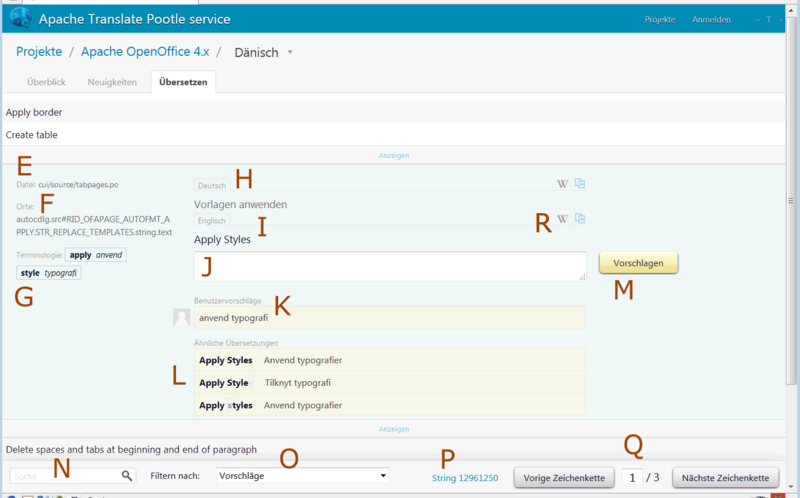Click the Pootle logo icon in header
Viewport: 800px width, 498px height.
click(x=20, y=18)
